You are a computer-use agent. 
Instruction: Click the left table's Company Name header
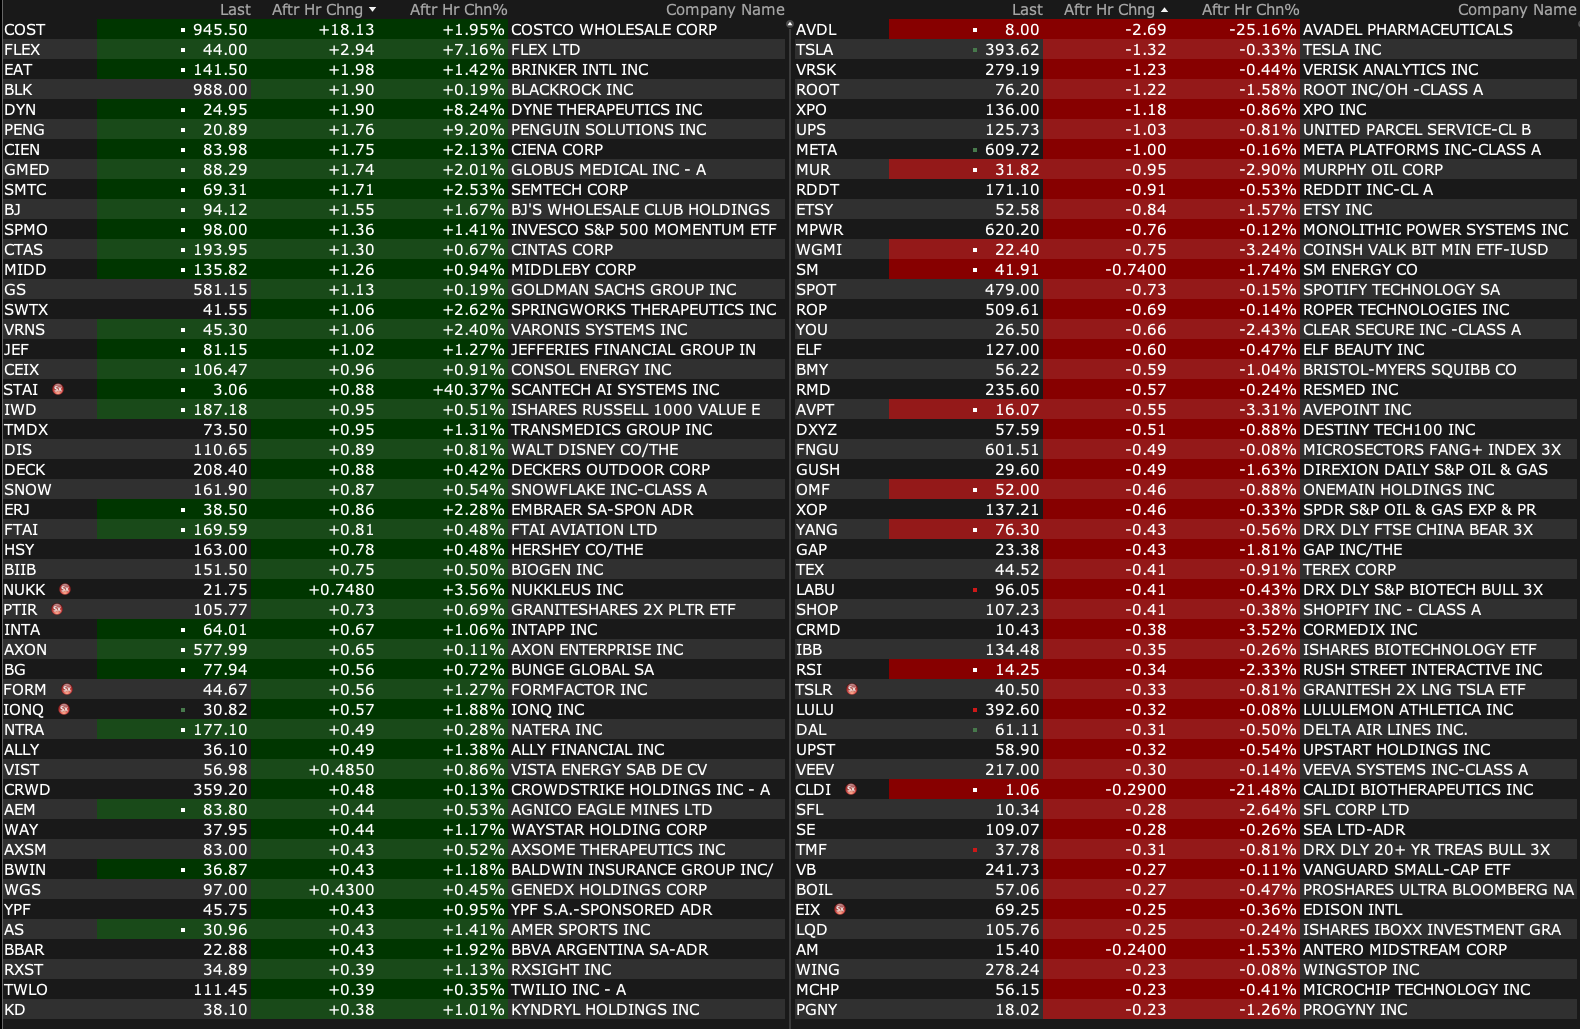pos(724,10)
